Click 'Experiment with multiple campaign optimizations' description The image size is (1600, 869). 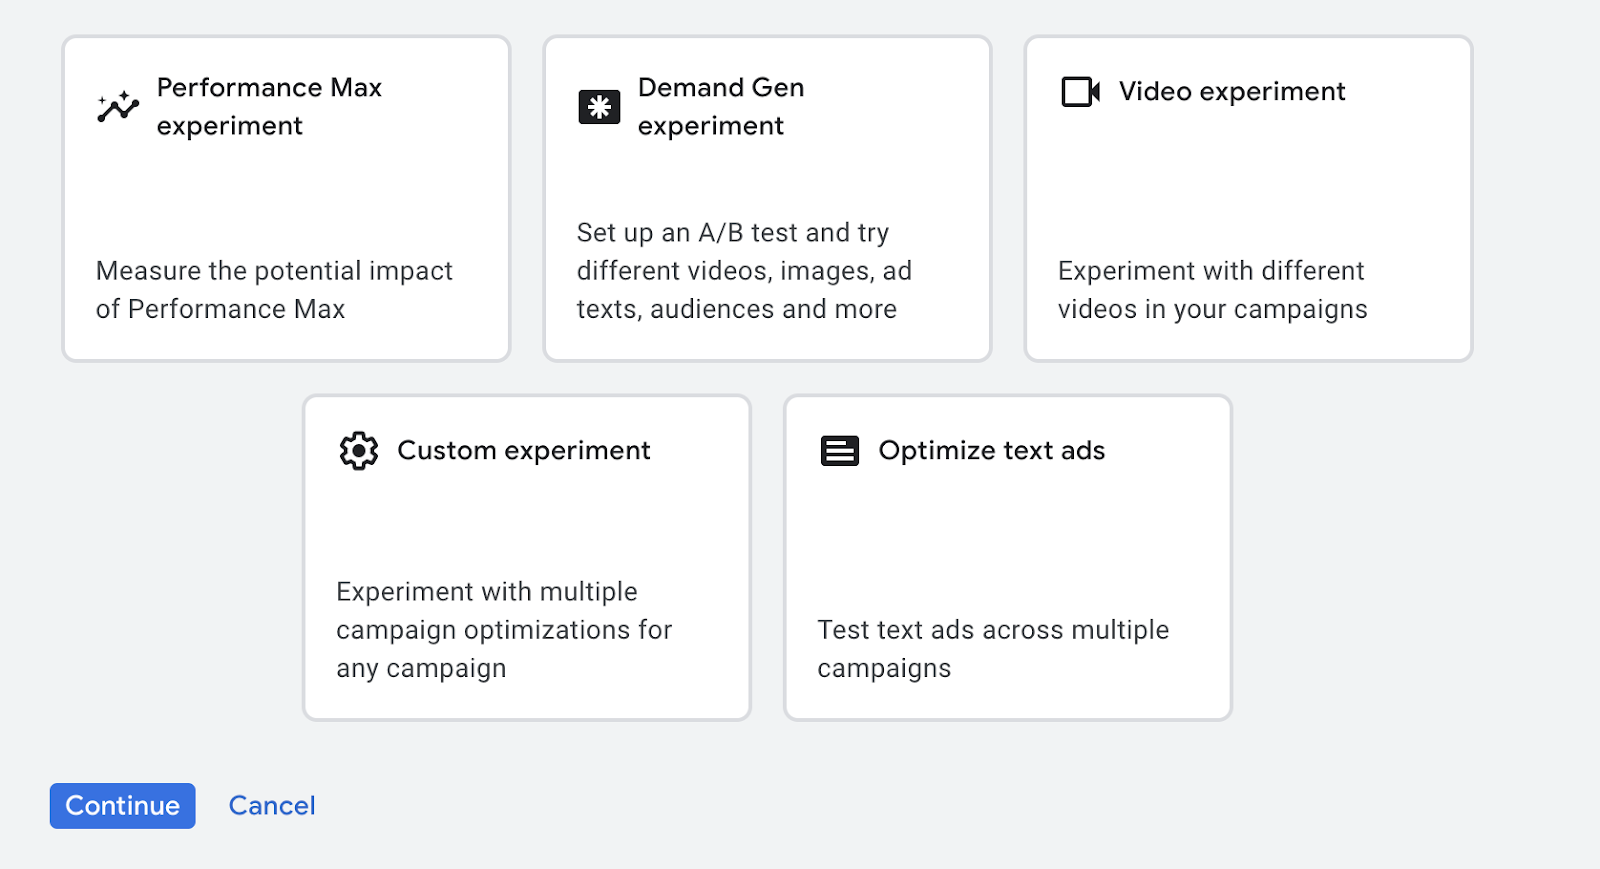[504, 630]
